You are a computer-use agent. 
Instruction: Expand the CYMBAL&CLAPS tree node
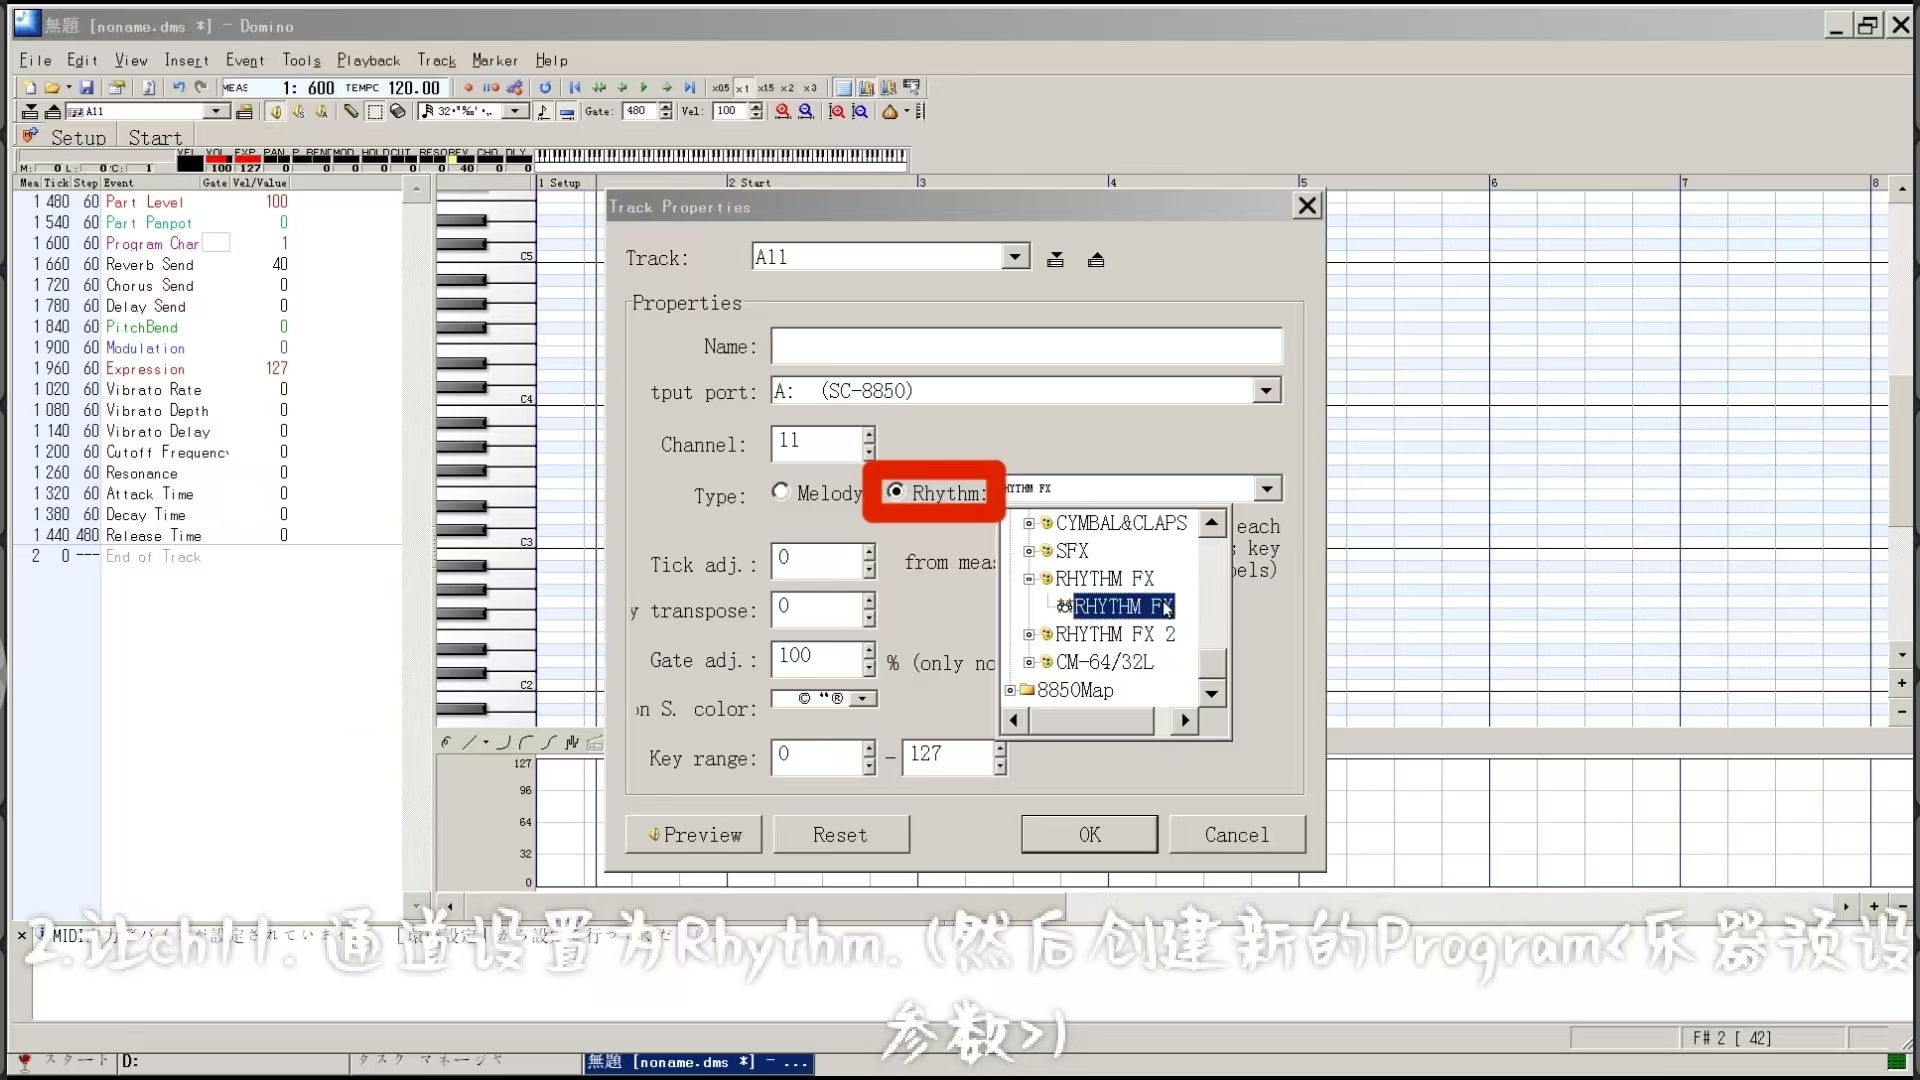[1028, 523]
